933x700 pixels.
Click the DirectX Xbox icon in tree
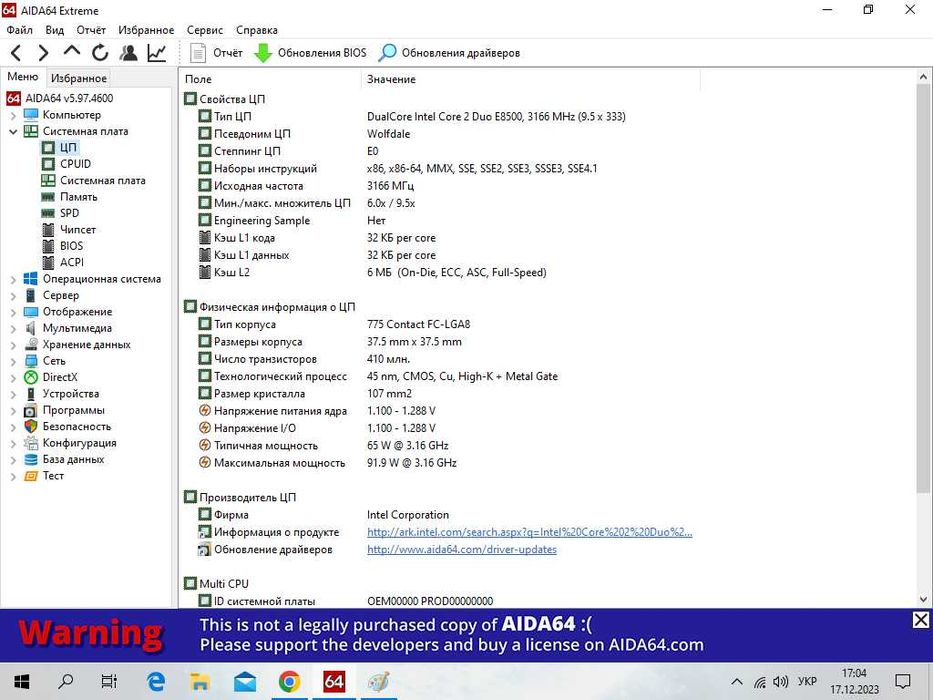(31, 377)
